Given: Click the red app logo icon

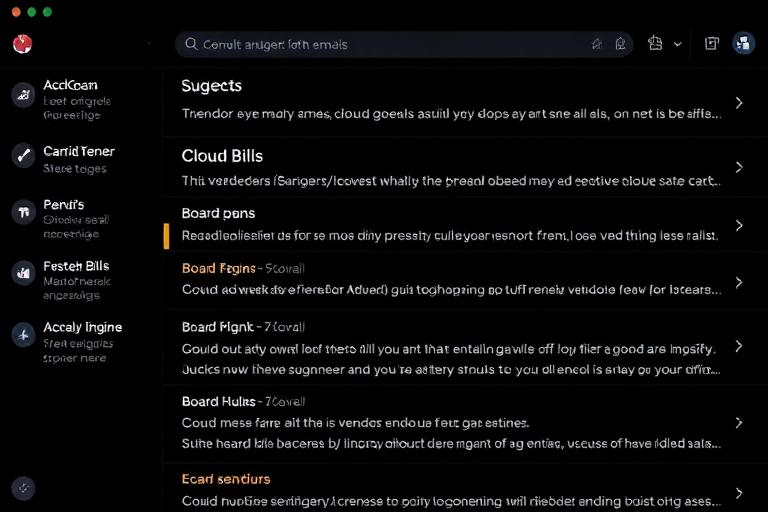Looking at the screenshot, I should coord(23,44).
